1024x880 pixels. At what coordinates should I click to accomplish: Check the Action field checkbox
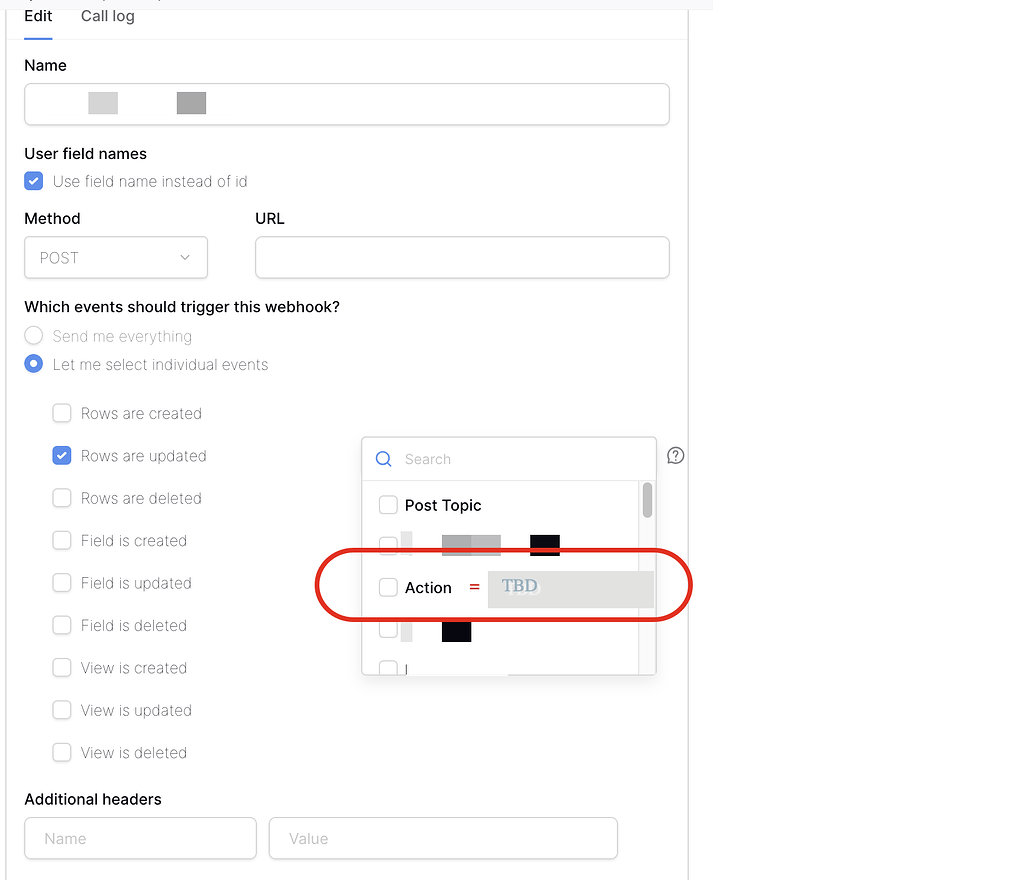(x=388, y=588)
